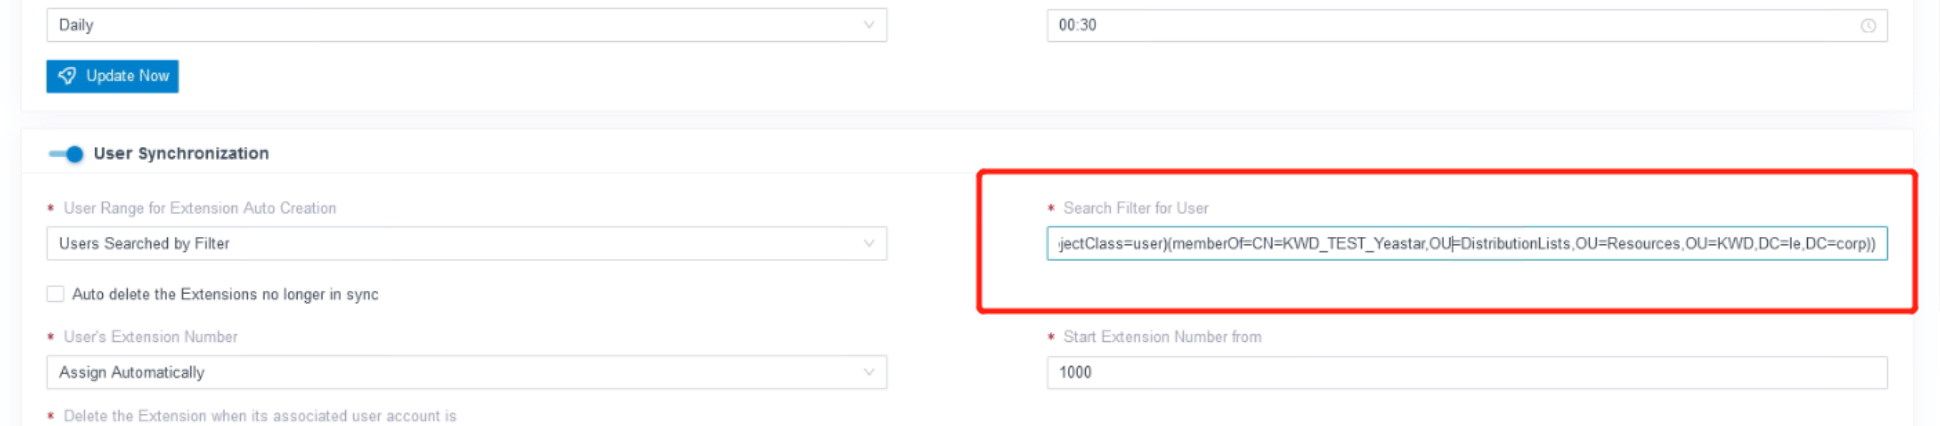Click the 00:30 time input field
Image resolution: width=1940 pixels, height=426 pixels.
pyautogui.click(x=1466, y=25)
